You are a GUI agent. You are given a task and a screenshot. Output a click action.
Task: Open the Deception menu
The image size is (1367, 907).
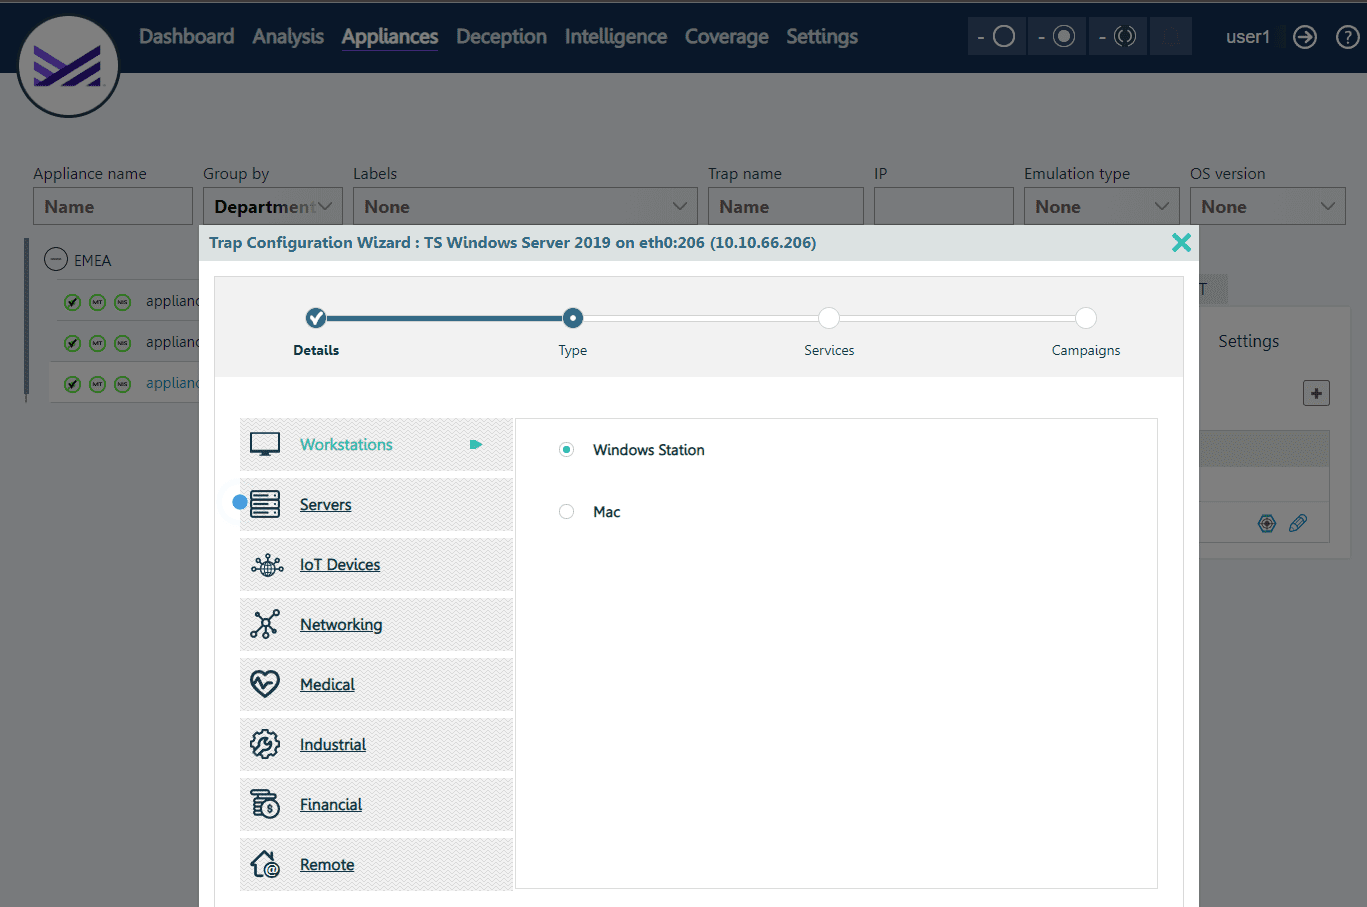coord(501,37)
